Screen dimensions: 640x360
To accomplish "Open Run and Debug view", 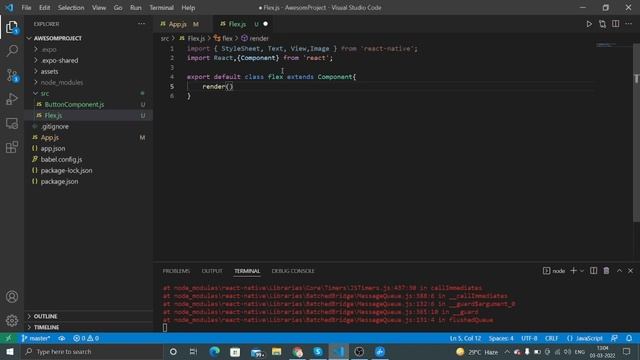I will click(12, 99).
